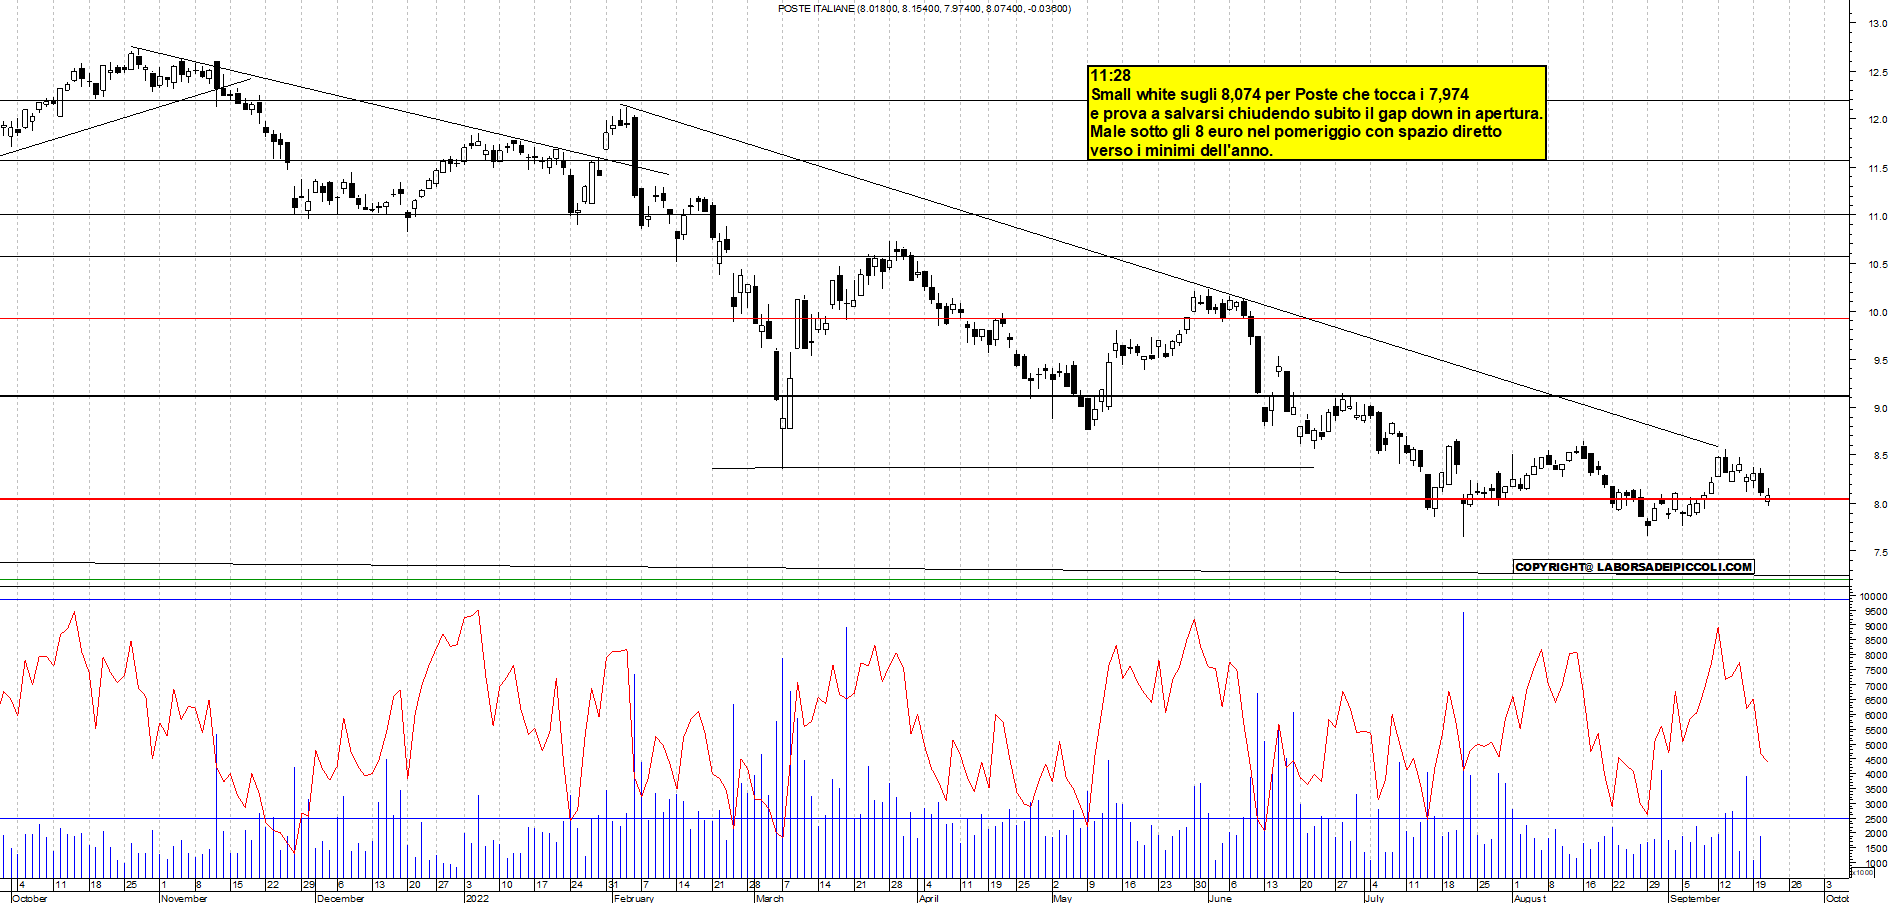This screenshot has width=1890, height=903.
Task: Click the 3500 volume axis label
Action: click(1876, 790)
